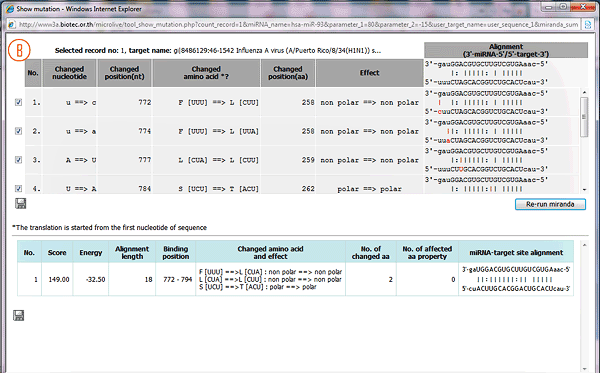Click position value 784 in row 4
The width and height of the screenshot is (600, 373).
coord(145,189)
